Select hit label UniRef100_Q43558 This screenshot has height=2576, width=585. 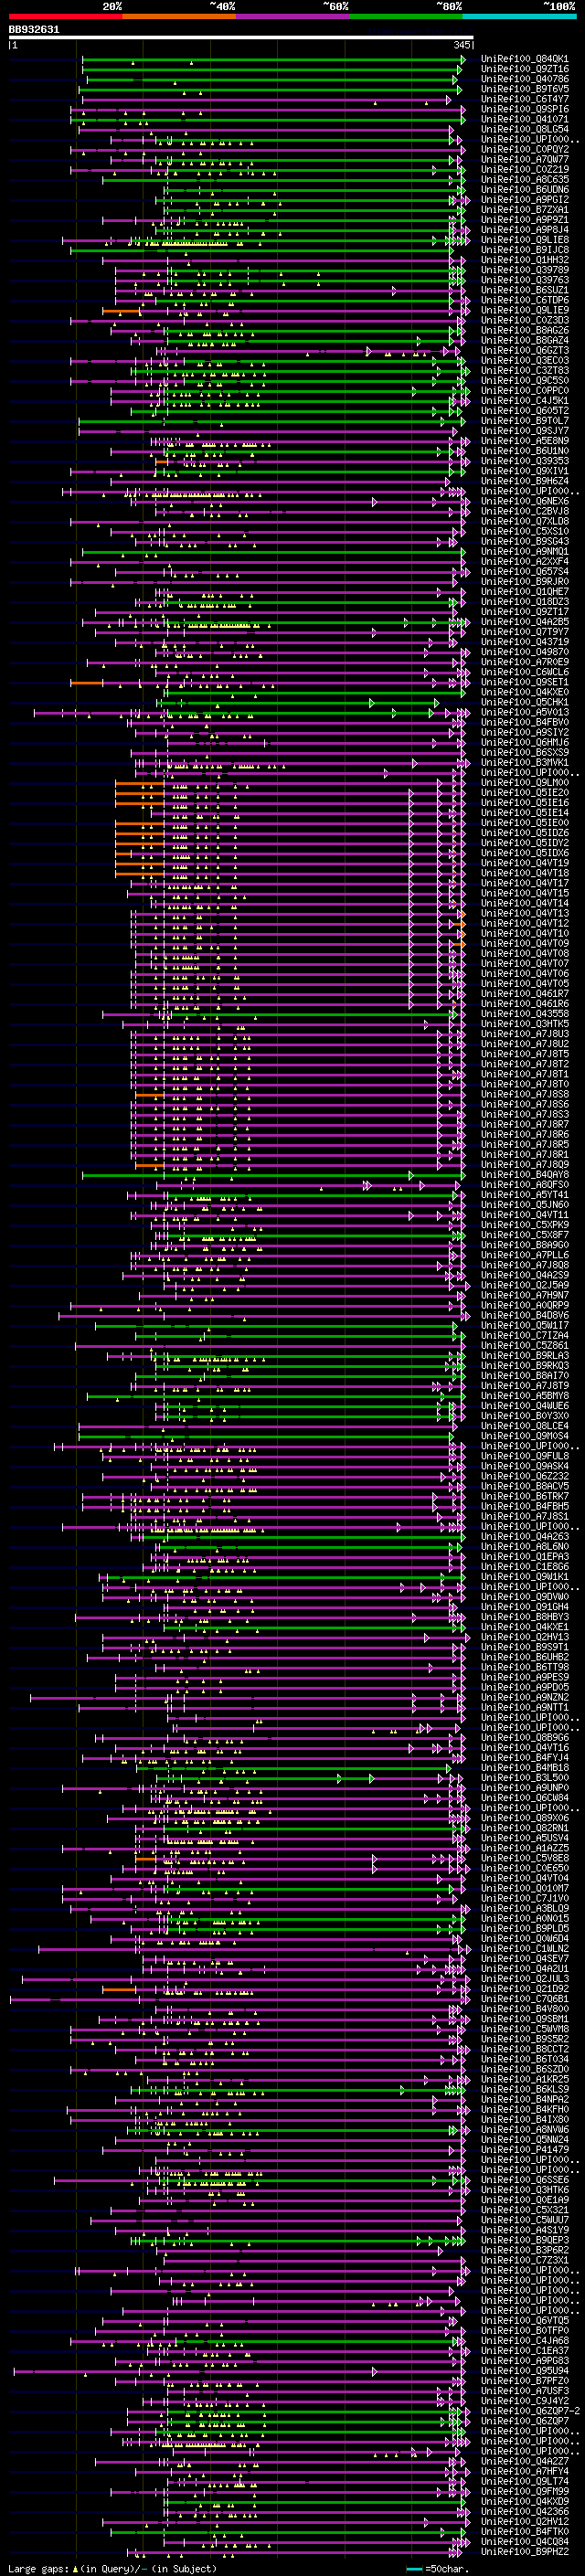click(x=525, y=1014)
